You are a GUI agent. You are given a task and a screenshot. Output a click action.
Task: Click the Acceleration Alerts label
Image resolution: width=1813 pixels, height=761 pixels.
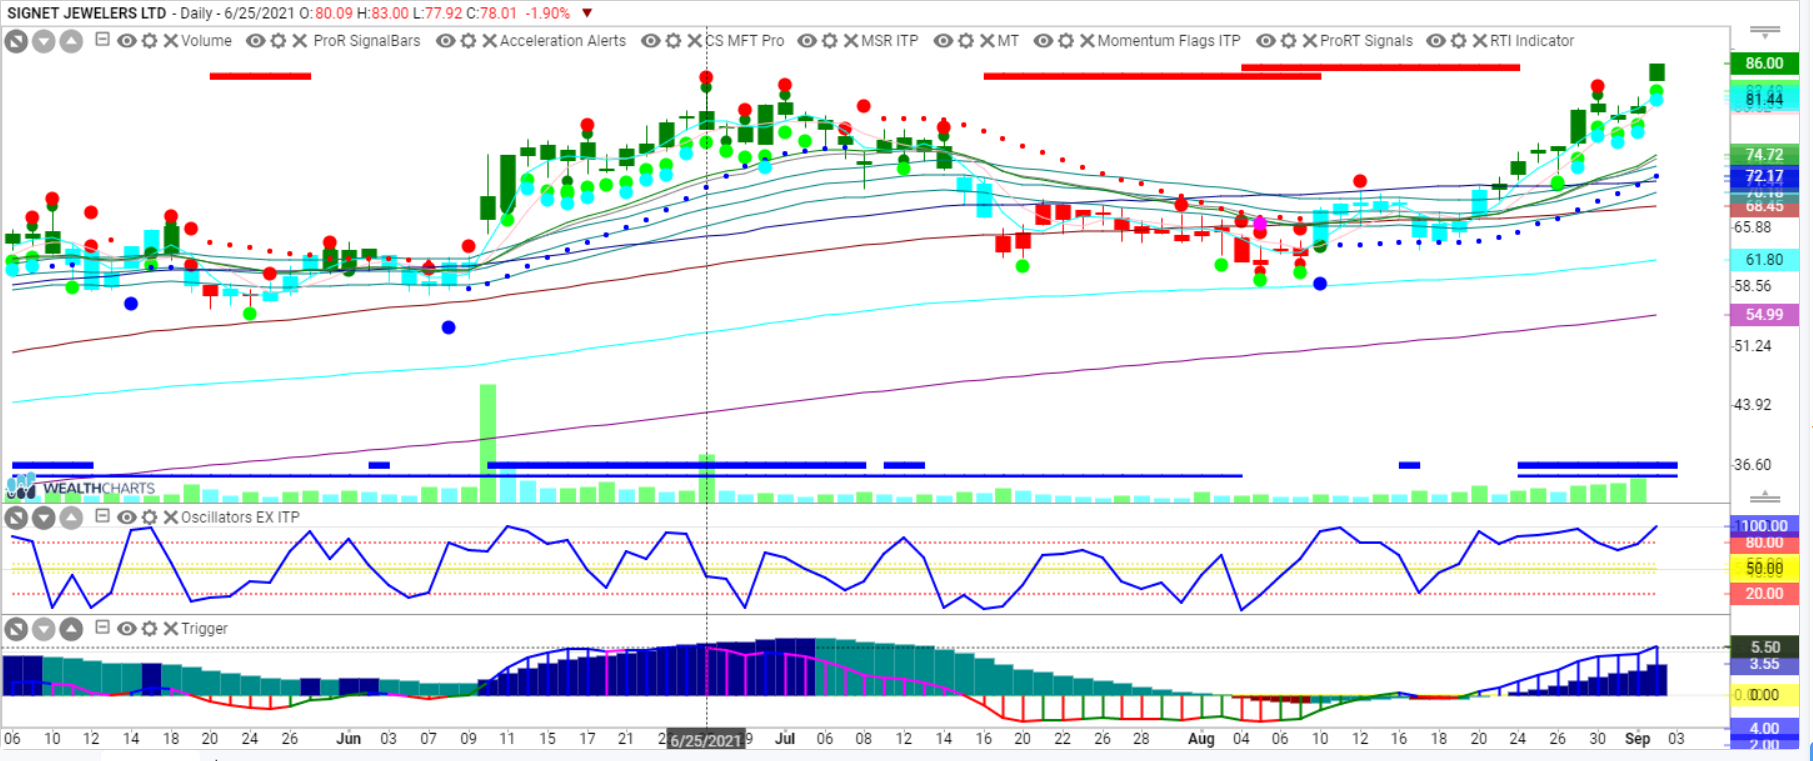563,41
